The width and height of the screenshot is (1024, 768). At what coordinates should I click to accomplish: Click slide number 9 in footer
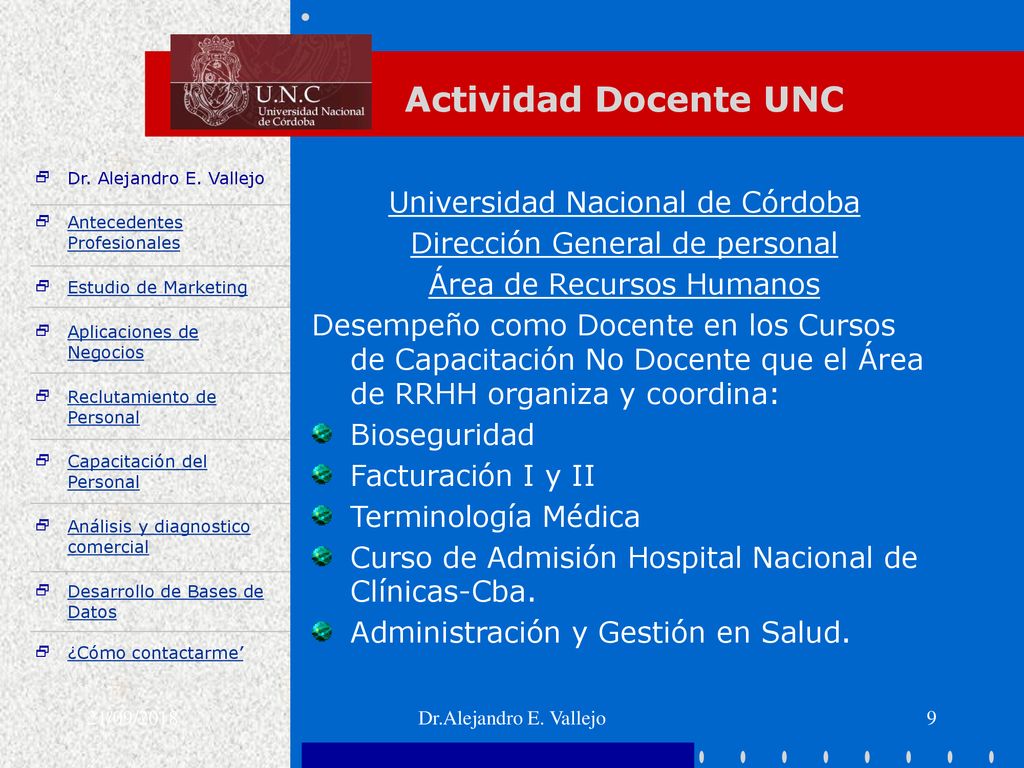tap(931, 718)
